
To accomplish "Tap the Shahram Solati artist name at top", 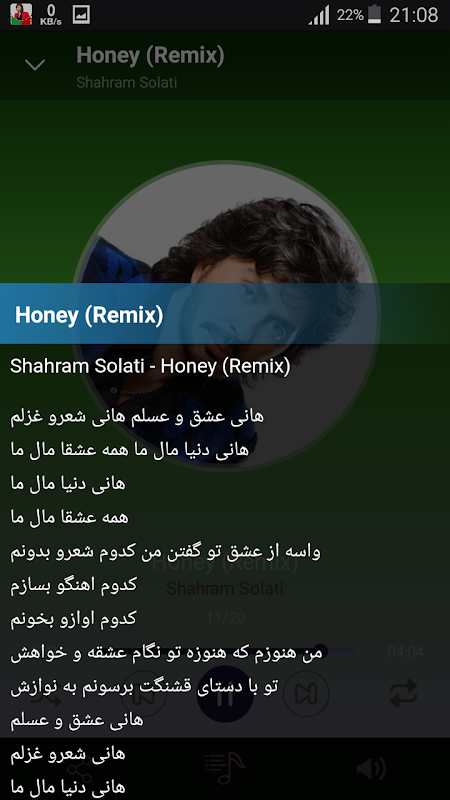I will click(127, 83).
